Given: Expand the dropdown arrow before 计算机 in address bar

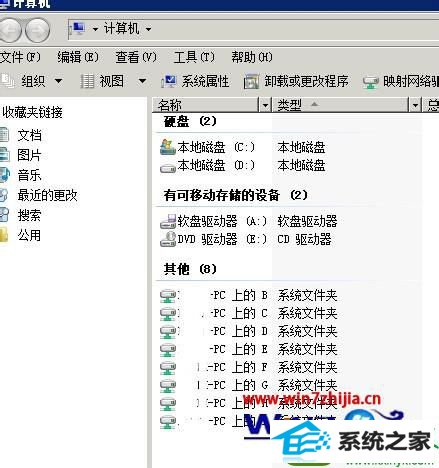Looking at the screenshot, I should click(x=95, y=30).
